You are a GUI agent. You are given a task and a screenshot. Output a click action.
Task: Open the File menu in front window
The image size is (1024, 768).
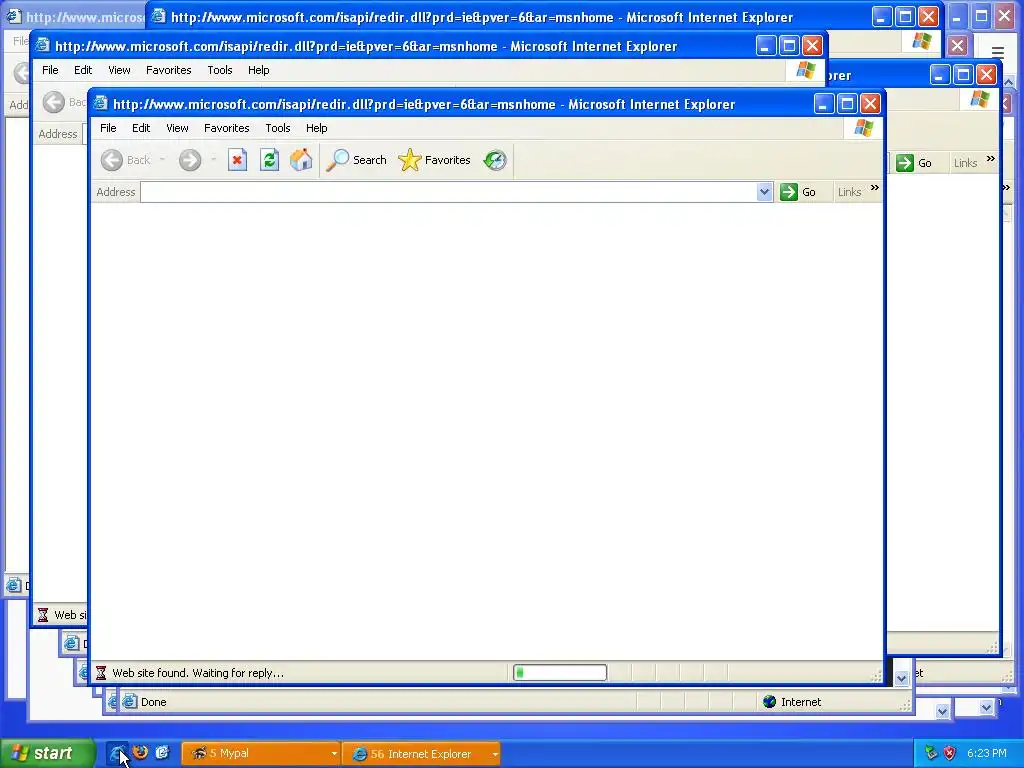[x=108, y=128]
